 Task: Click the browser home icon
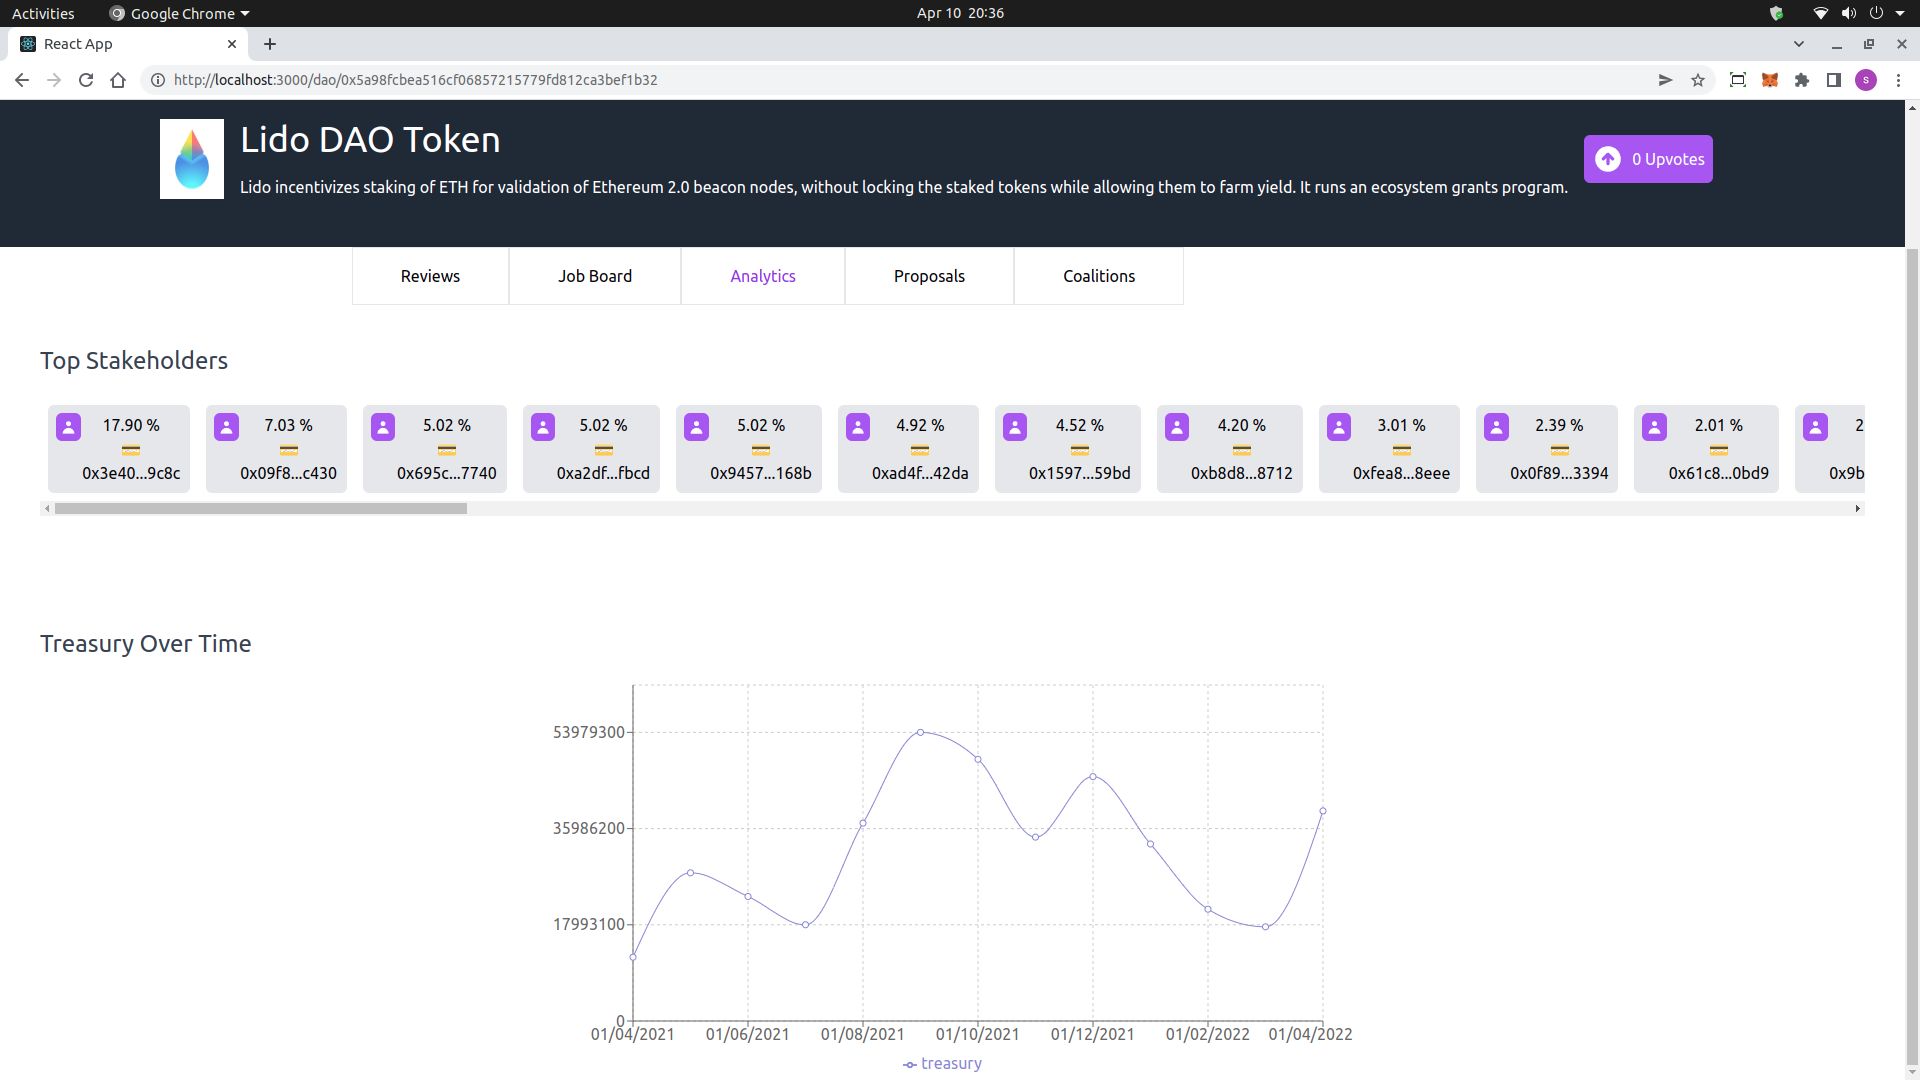pos(118,80)
